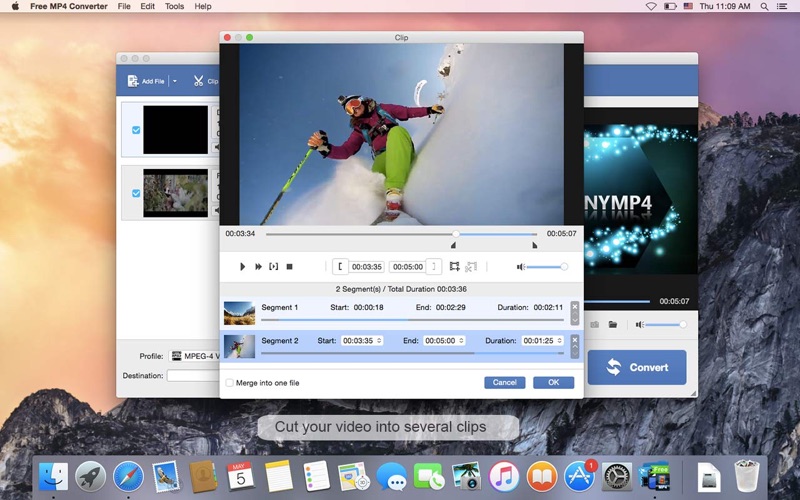Open the Apple menu
800x500 pixels.
(15, 6)
